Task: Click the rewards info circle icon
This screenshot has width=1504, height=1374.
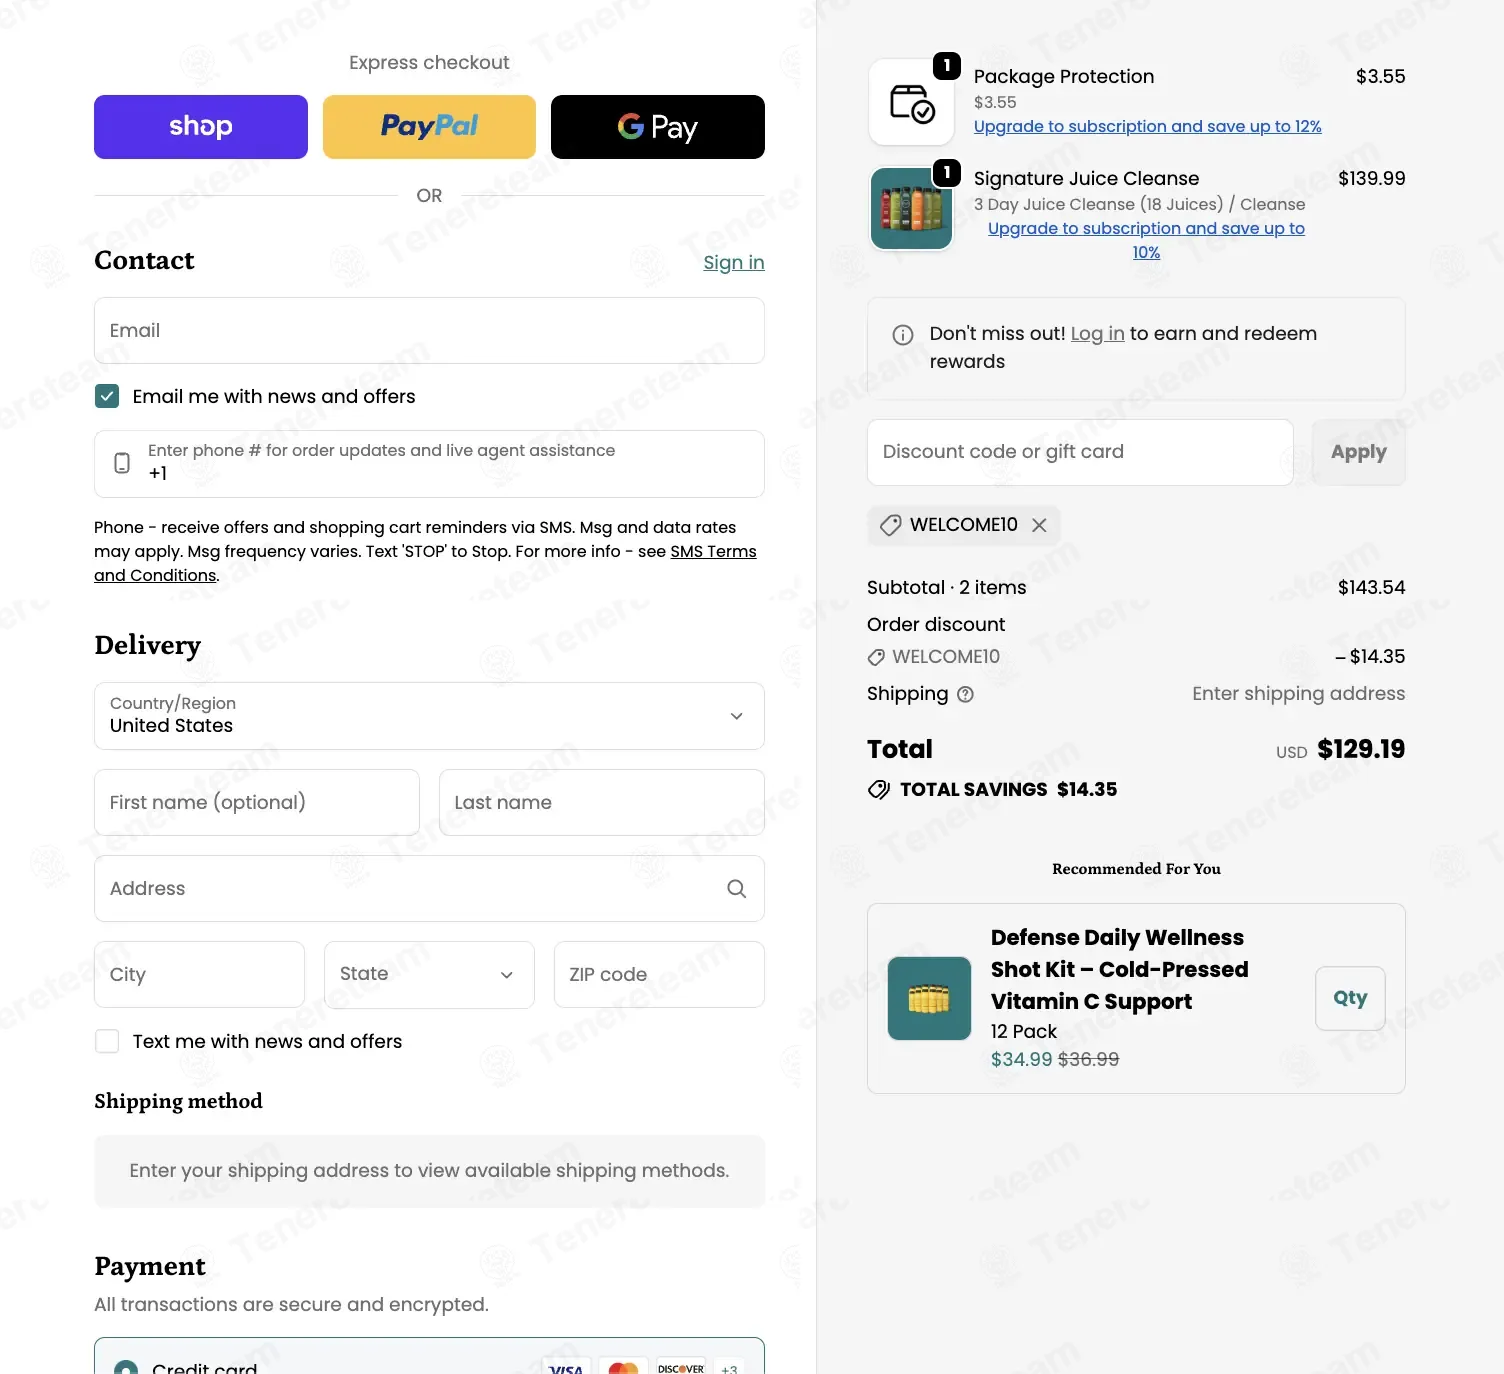Action: (x=903, y=335)
